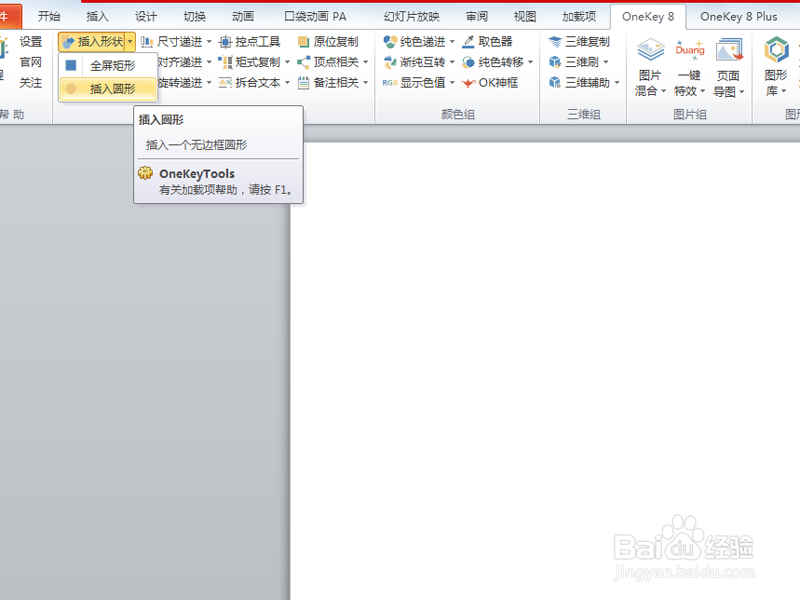Image resolution: width=800 pixels, height=600 pixels.
Task: Switch to the 插入 ribbon tab
Action: pos(97,16)
